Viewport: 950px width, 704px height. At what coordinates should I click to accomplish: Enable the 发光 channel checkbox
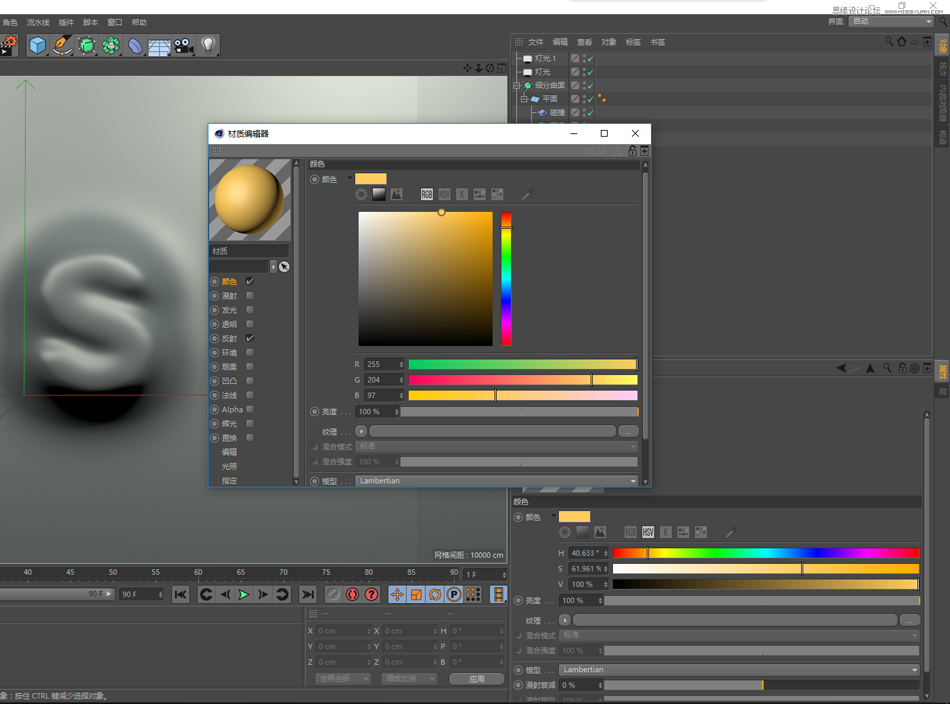coord(250,310)
